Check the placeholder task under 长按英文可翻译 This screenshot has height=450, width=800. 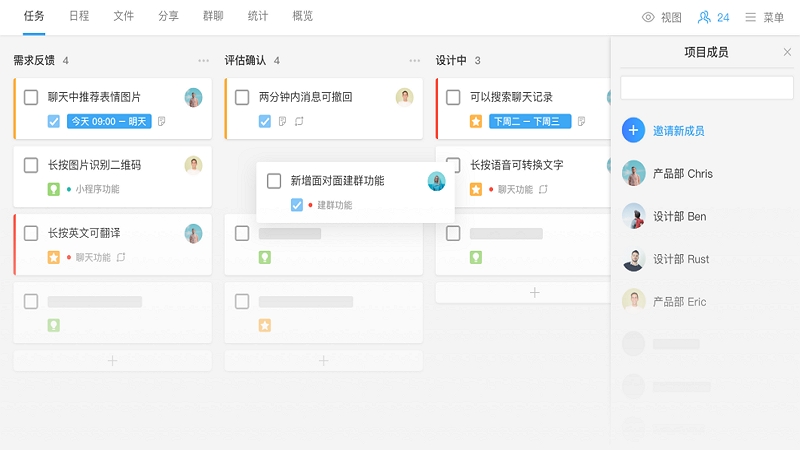[x=31, y=302]
